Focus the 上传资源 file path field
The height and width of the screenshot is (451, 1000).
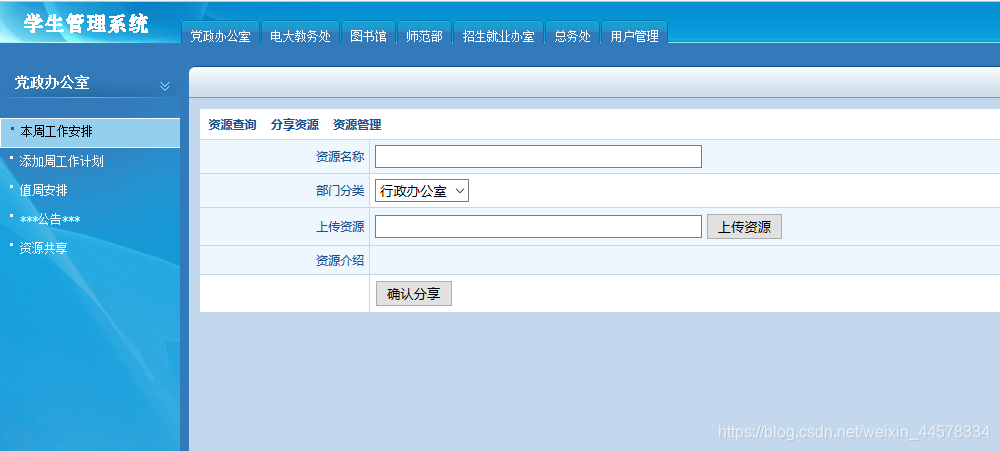click(538, 226)
